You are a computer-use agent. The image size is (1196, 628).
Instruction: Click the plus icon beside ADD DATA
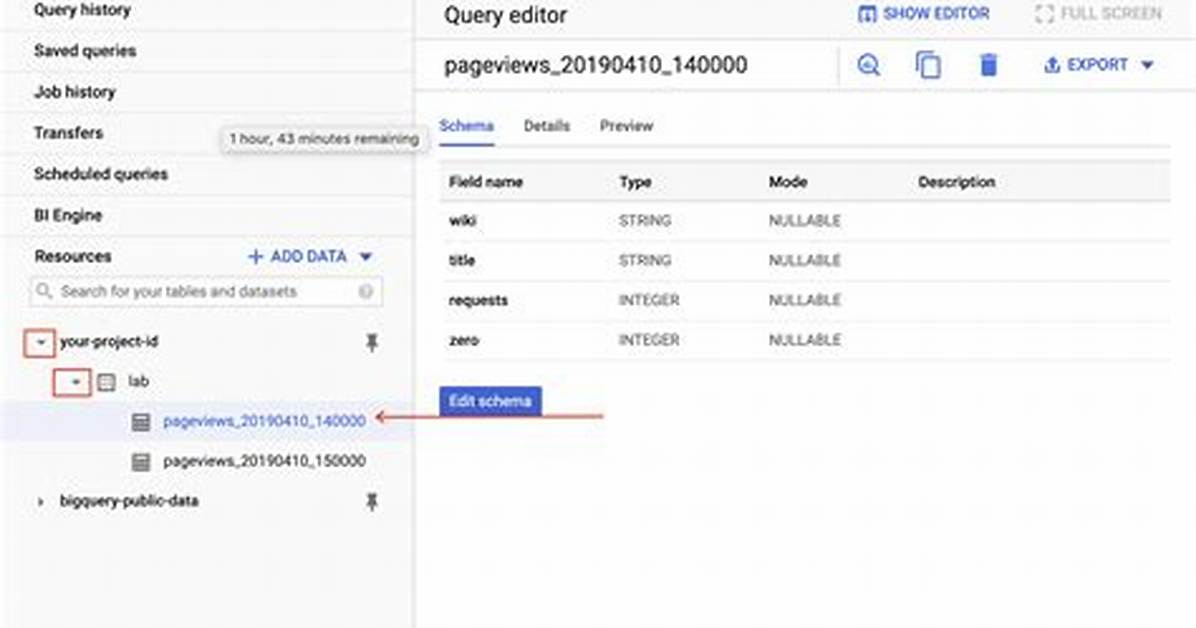pyautogui.click(x=256, y=257)
